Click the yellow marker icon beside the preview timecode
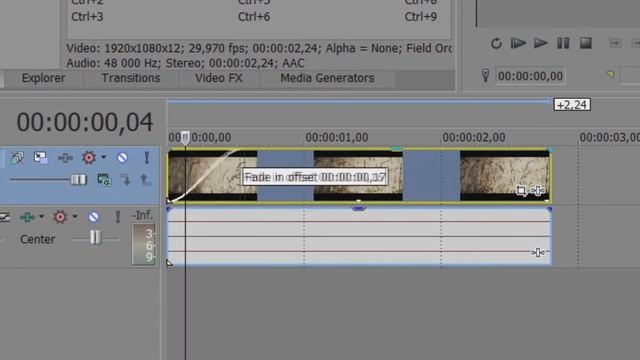The height and width of the screenshot is (360, 640). point(611,75)
